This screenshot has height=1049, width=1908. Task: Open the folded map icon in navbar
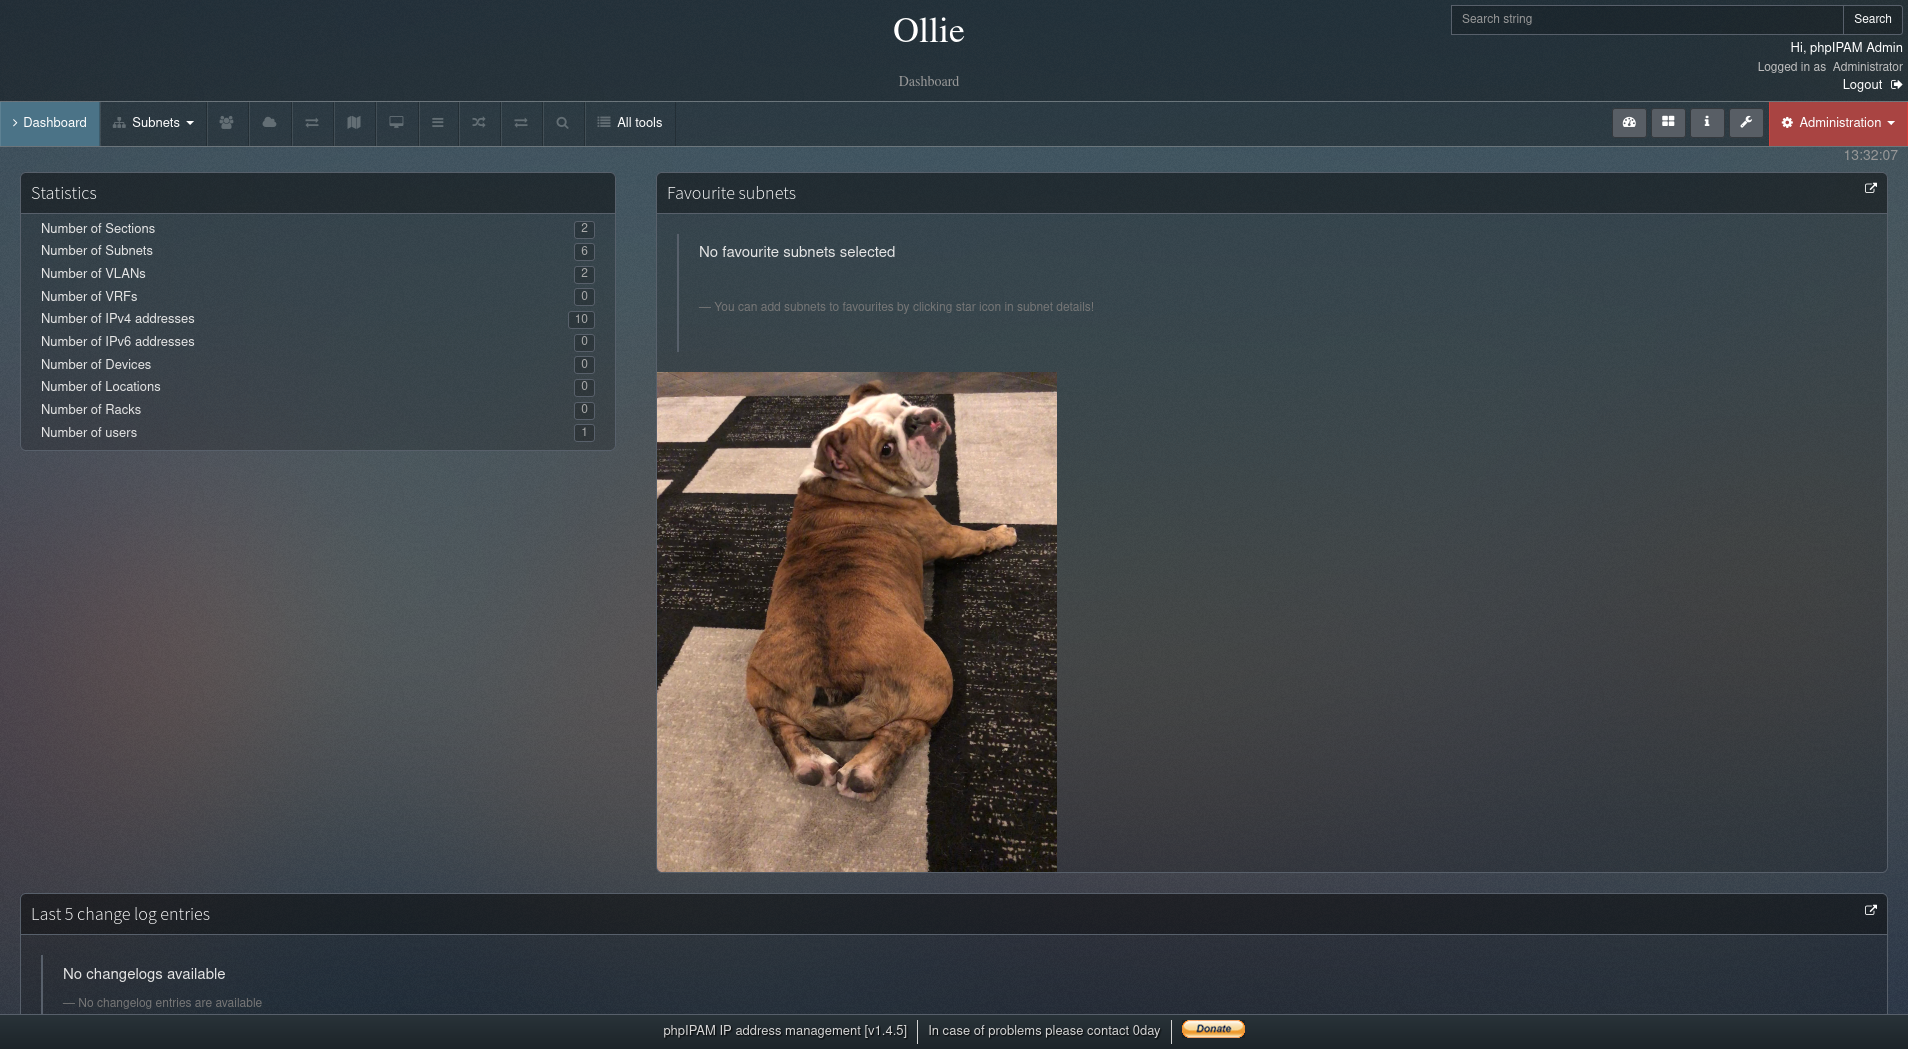(354, 123)
